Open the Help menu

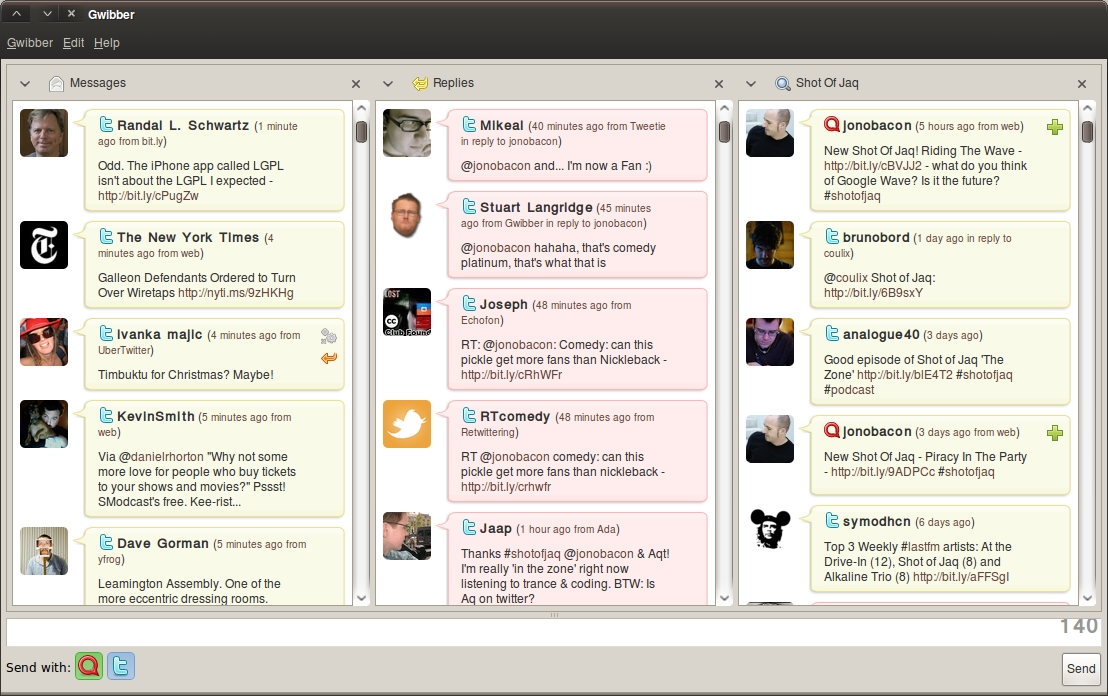tap(107, 43)
